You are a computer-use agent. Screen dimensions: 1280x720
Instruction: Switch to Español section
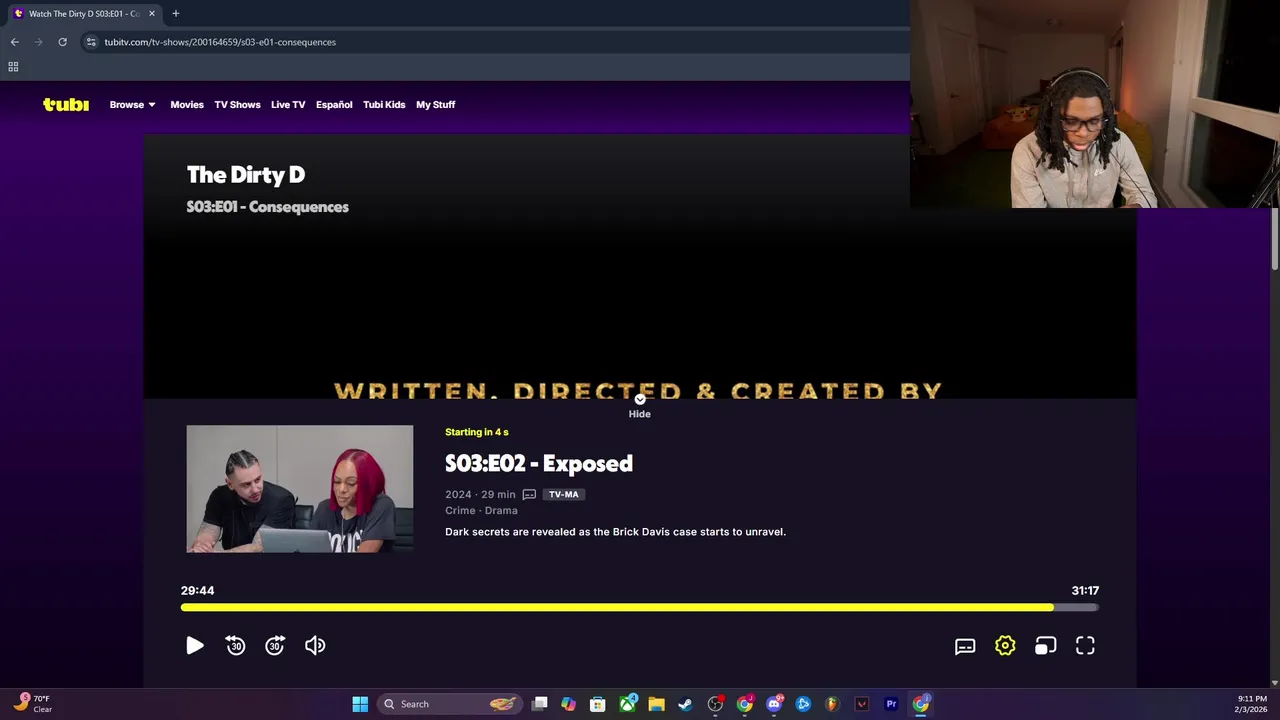334,104
